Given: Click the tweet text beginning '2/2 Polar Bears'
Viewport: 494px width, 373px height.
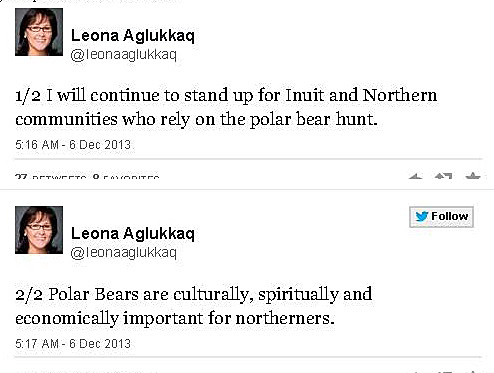Looking at the screenshot, I should pyautogui.click(x=194, y=306).
